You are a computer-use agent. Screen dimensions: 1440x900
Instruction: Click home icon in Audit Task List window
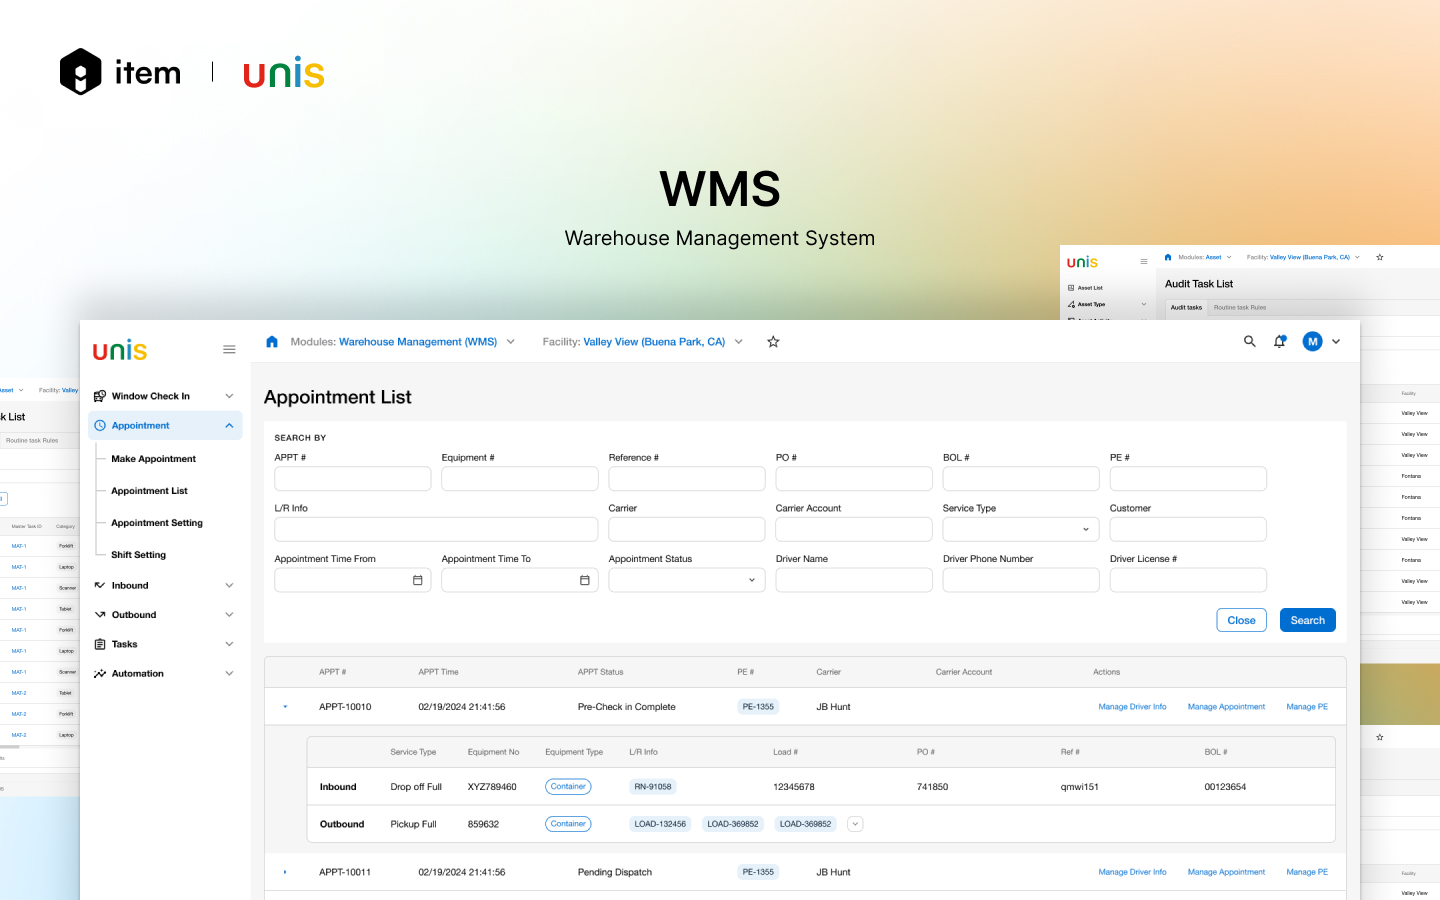click(x=1168, y=257)
